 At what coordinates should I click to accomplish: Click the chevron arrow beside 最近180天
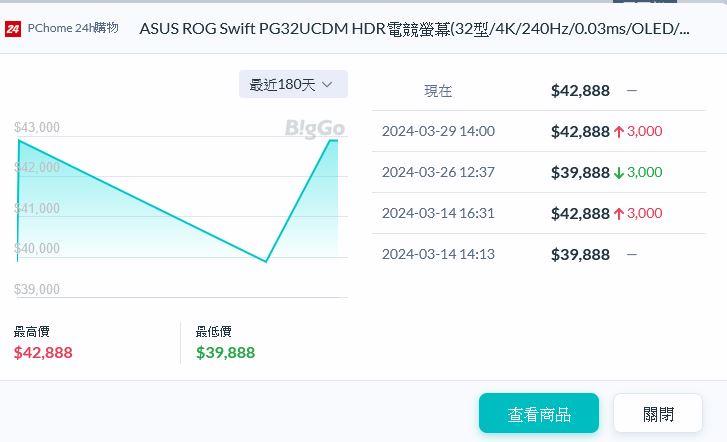pos(327,85)
